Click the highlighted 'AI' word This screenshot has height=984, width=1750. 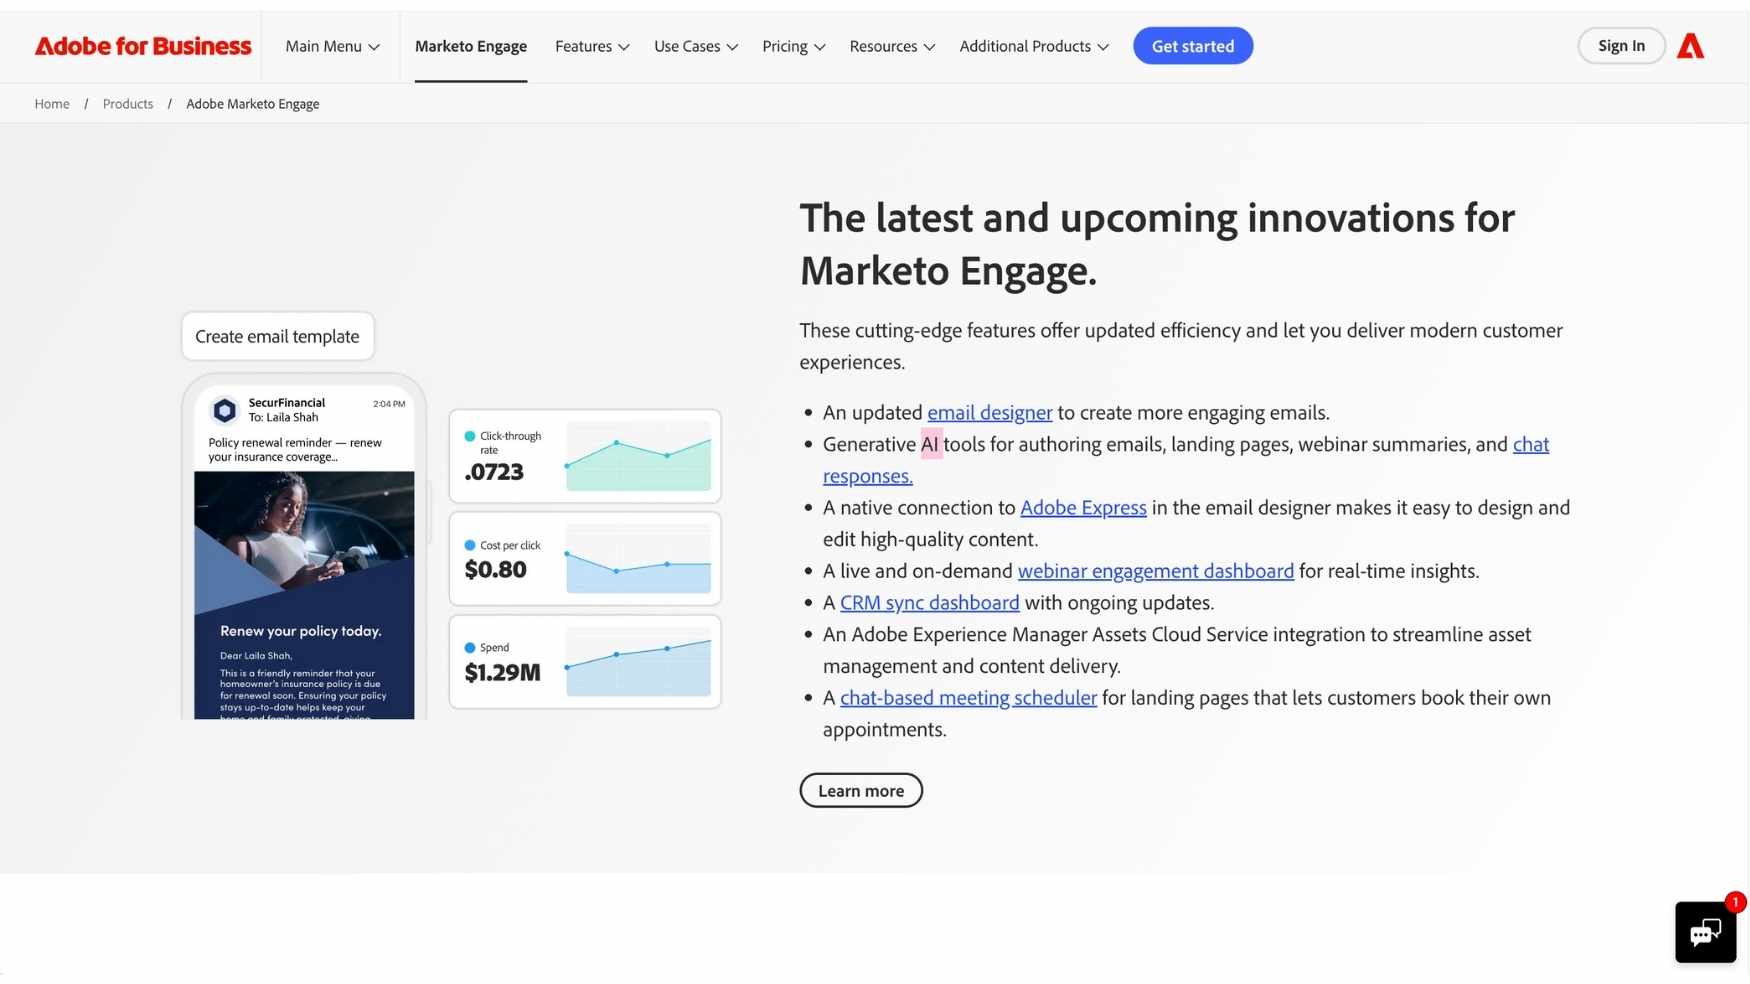(931, 444)
